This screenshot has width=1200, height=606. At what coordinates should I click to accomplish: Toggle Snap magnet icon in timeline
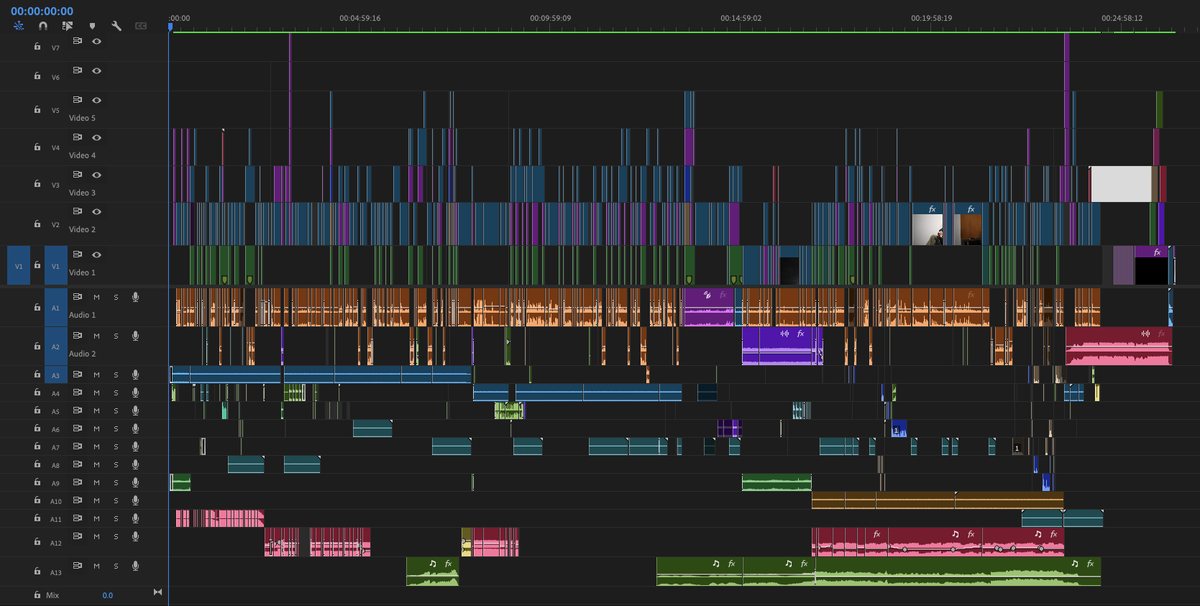tap(42, 25)
